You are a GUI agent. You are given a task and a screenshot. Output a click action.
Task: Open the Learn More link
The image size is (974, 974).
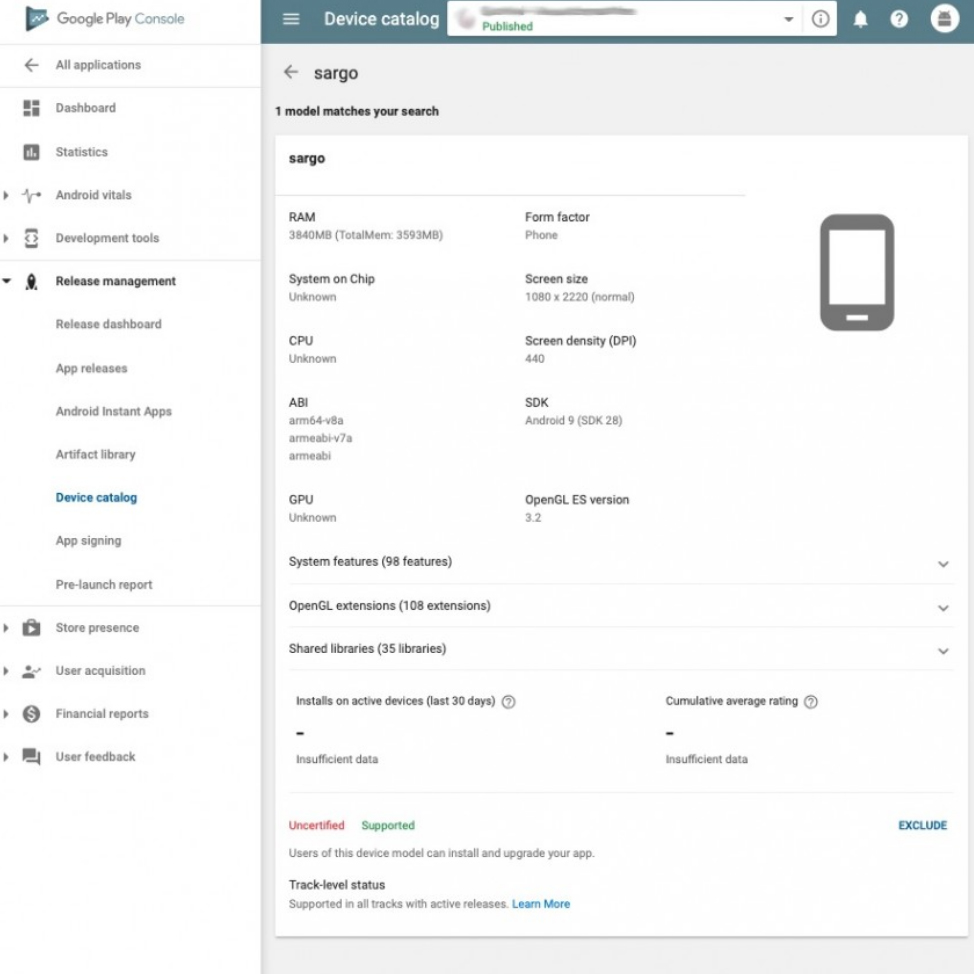(x=541, y=904)
